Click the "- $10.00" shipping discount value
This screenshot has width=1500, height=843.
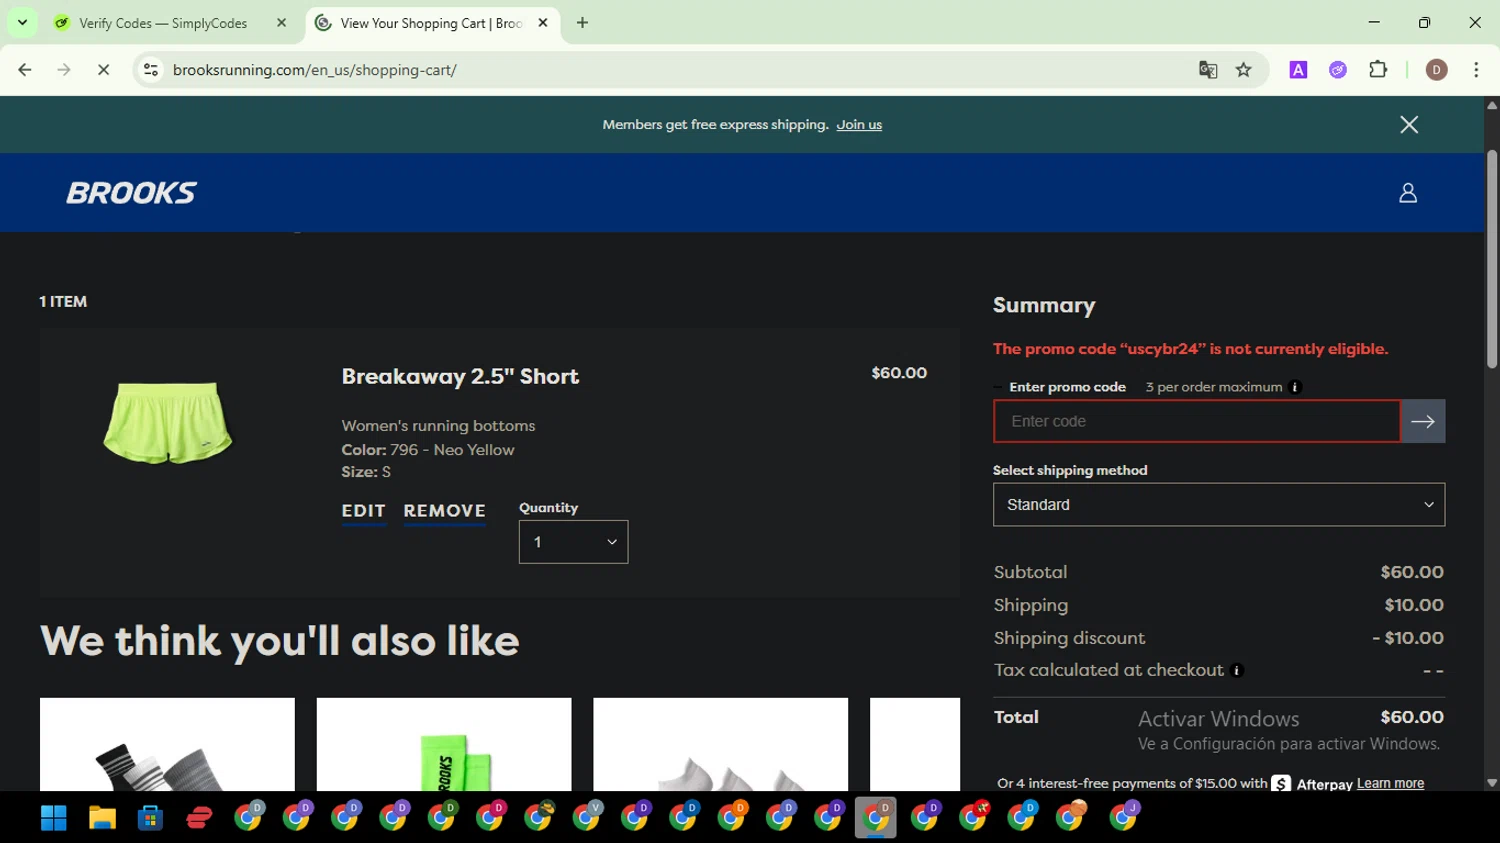click(x=1408, y=638)
